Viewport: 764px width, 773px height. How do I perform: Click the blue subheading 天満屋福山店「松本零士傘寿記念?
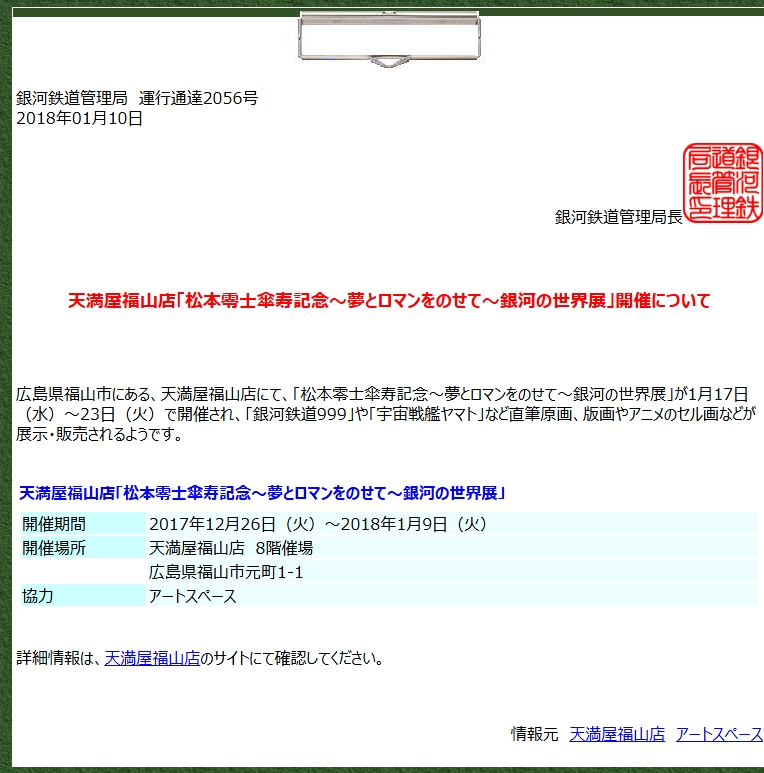[x=262, y=492]
